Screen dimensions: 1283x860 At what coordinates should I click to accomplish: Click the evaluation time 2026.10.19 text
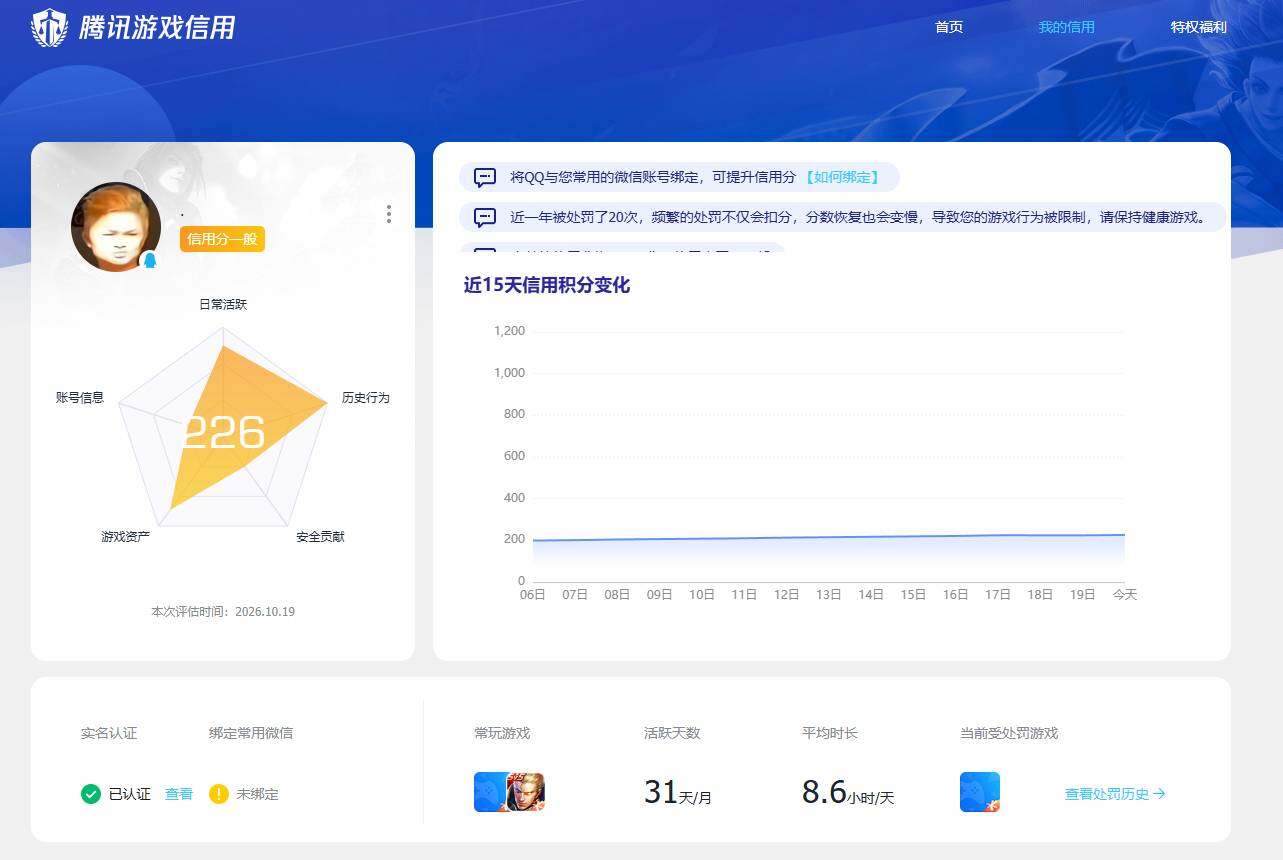pos(223,611)
